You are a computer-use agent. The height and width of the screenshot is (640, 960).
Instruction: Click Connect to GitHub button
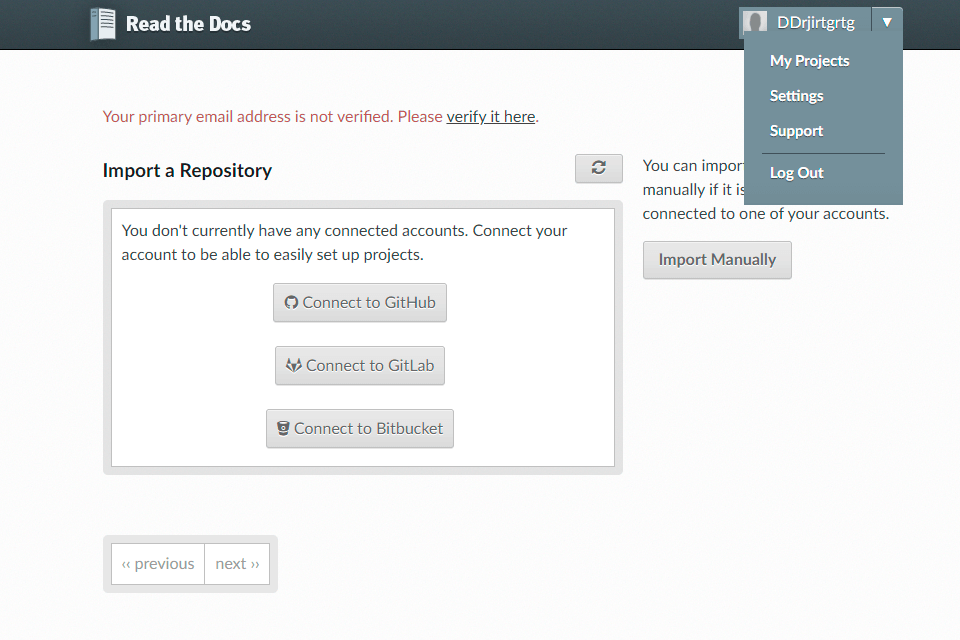coord(360,303)
